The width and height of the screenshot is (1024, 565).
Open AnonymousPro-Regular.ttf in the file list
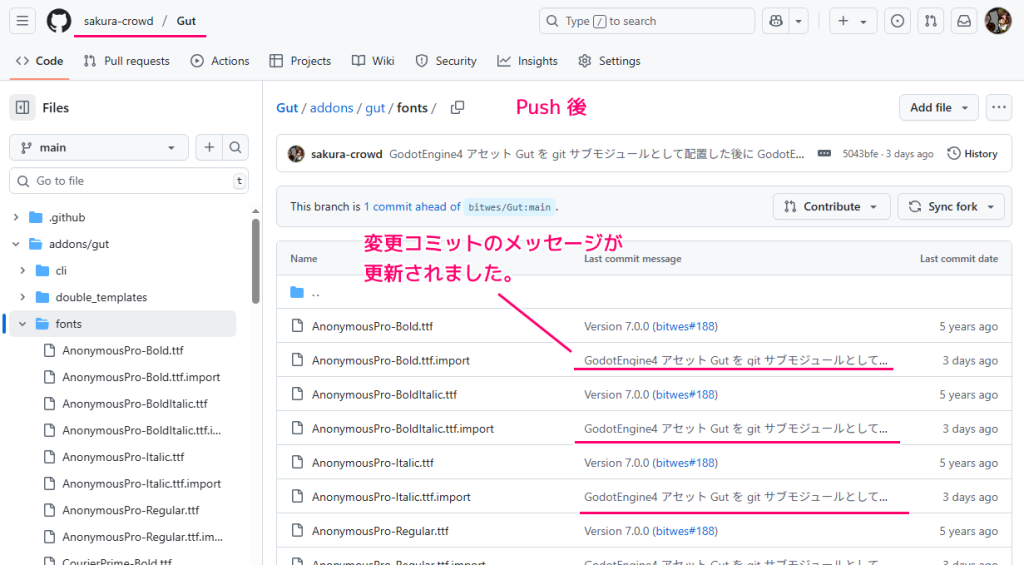(x=380, y=531)
